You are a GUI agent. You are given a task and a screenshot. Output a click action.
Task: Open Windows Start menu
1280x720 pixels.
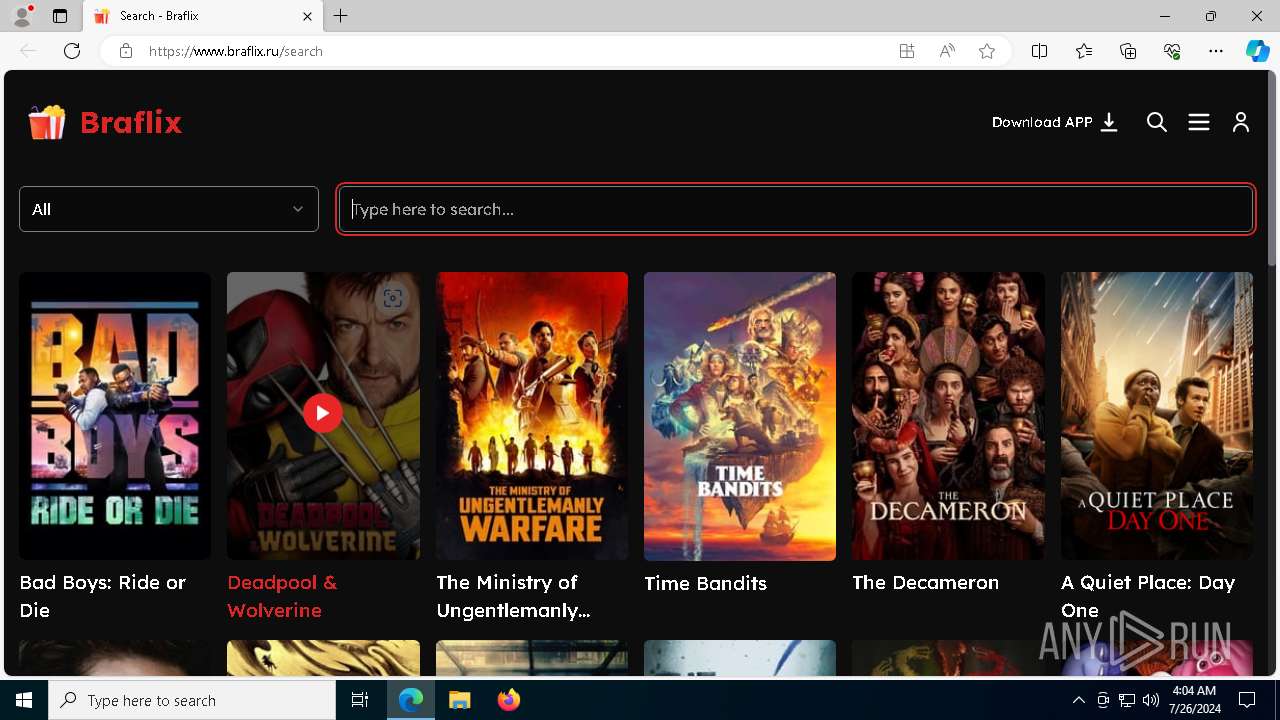[x=24, y=700]
